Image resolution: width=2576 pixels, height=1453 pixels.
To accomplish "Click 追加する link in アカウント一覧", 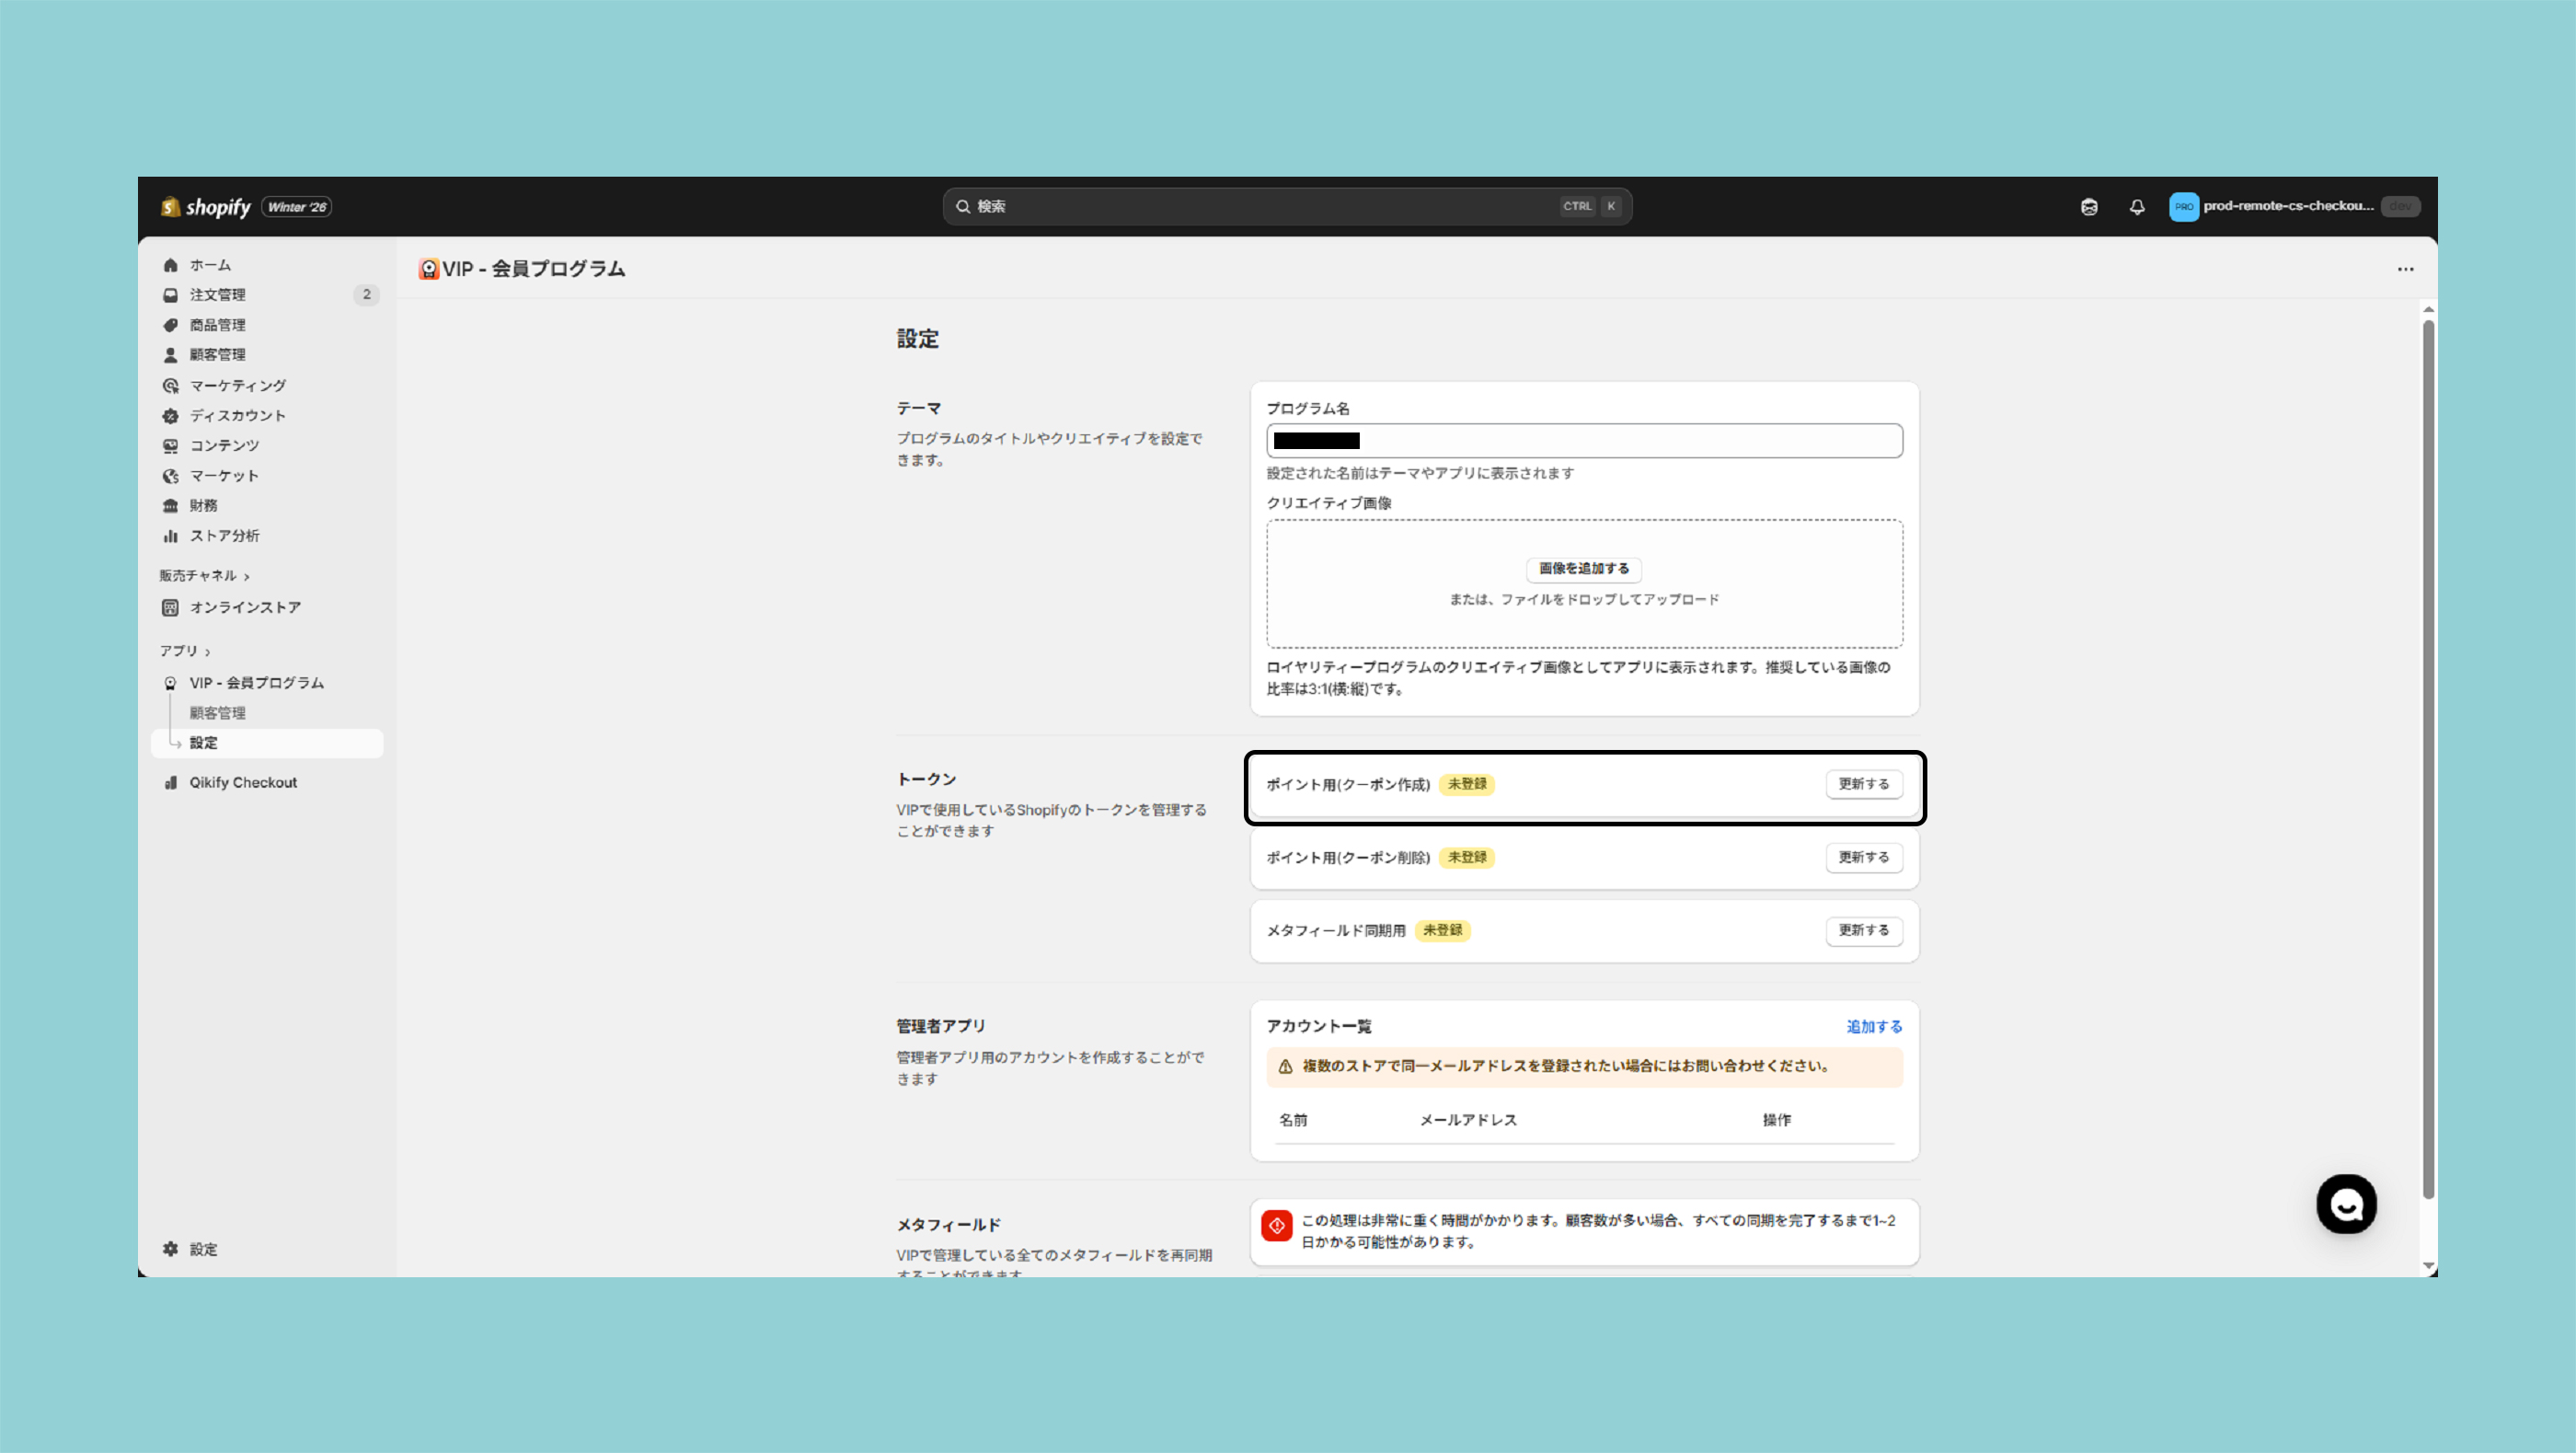I will tap(1873, 1027).
